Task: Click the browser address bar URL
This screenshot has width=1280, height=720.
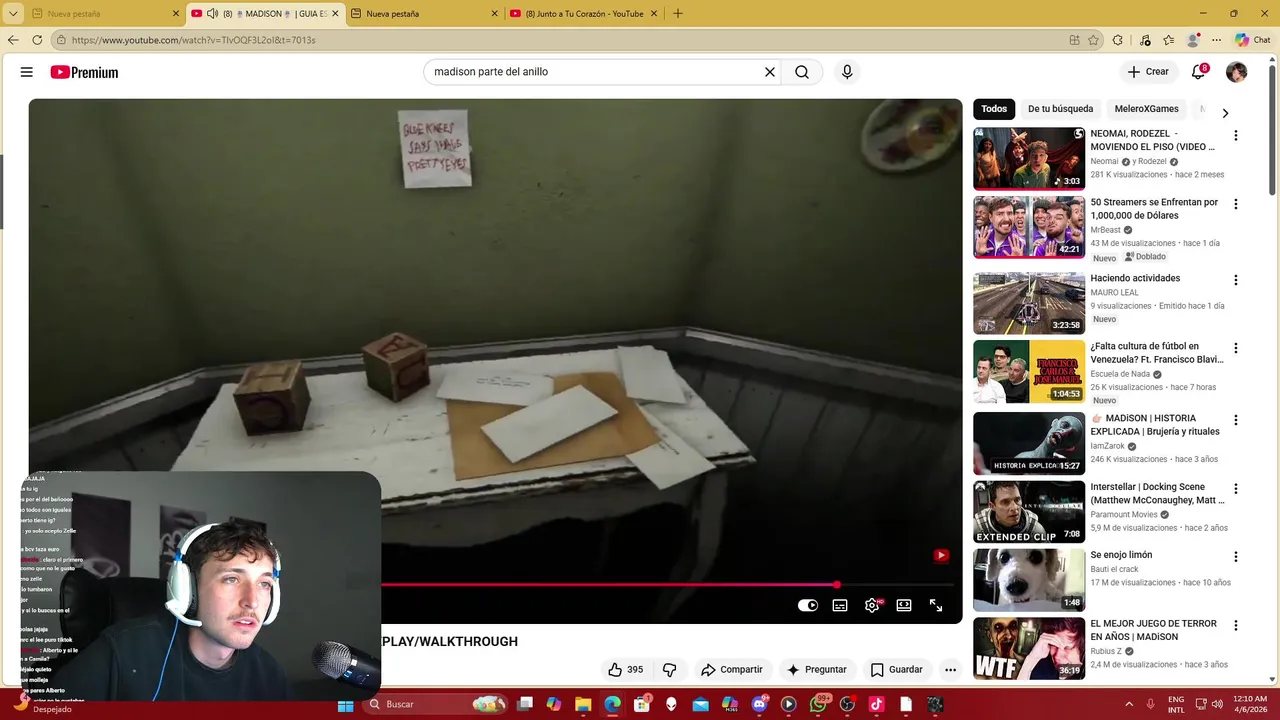Action: click(193, 40)
